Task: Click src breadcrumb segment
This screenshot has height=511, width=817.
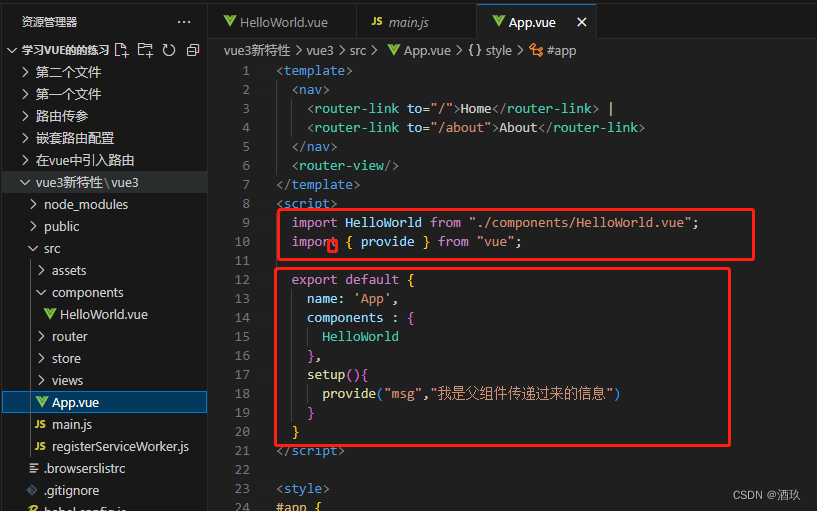Action: [x=357, y=51]
